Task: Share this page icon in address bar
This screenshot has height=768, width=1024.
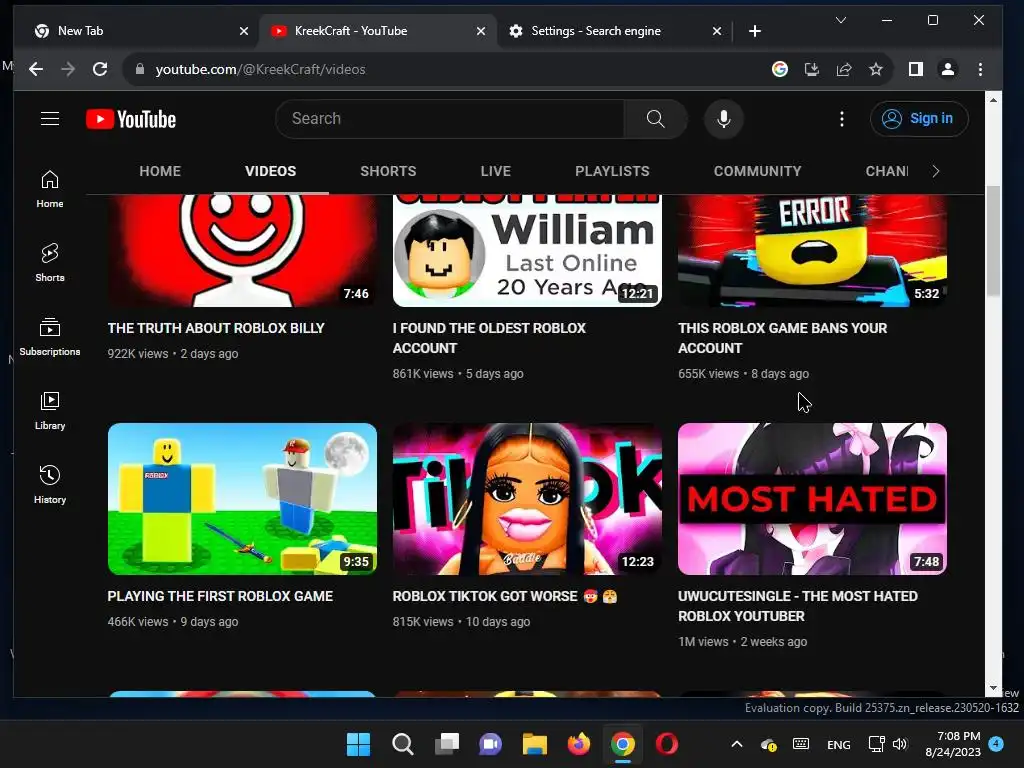Action: (x=844, y=69)
